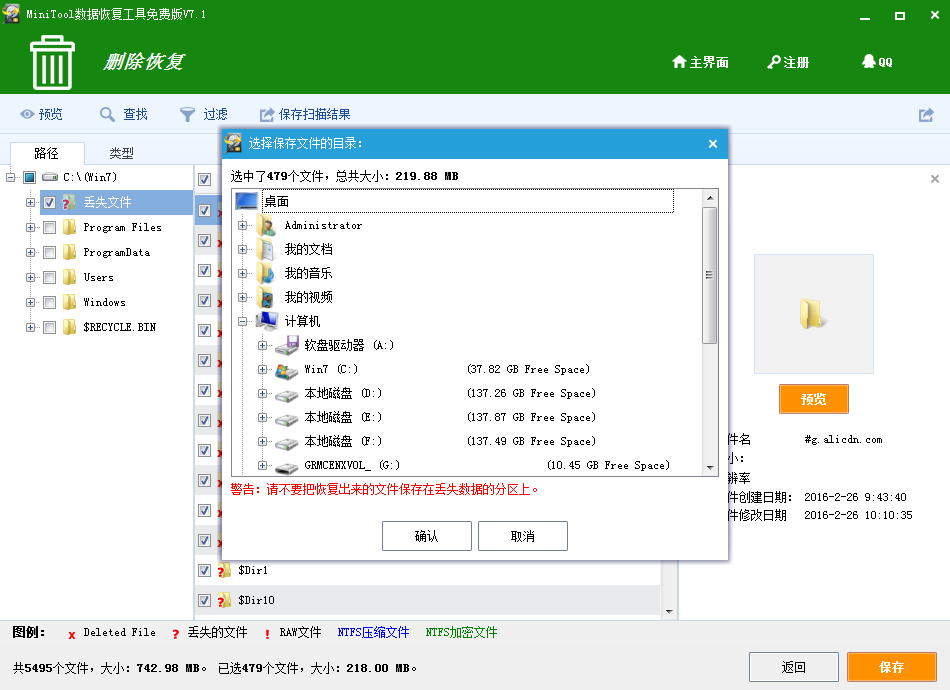
Task: Open the Filter funnel tool
Action: tap(204, 114)
